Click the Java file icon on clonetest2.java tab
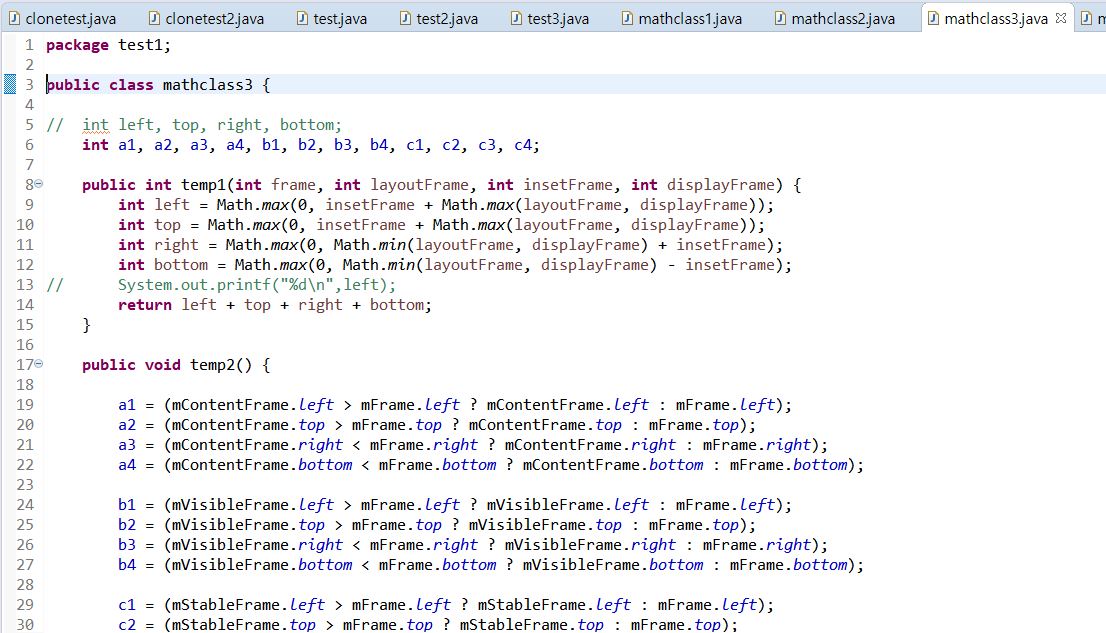 click(x=154, y=18)
